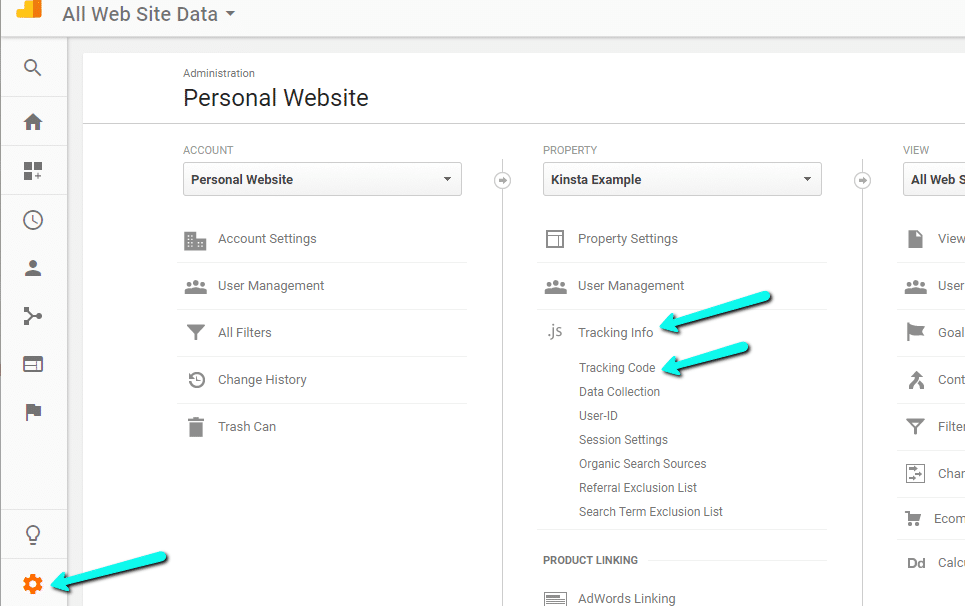Open Behavior icon in sidebar

[33, 364]
